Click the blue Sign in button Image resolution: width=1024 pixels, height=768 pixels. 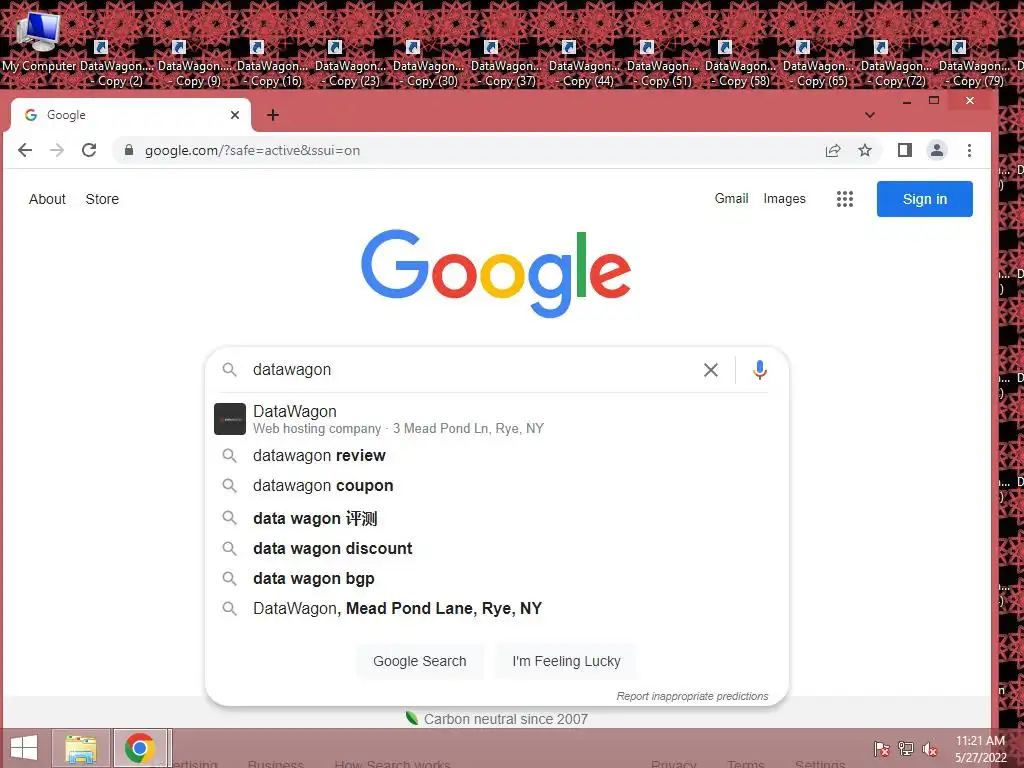click(925, 199)
